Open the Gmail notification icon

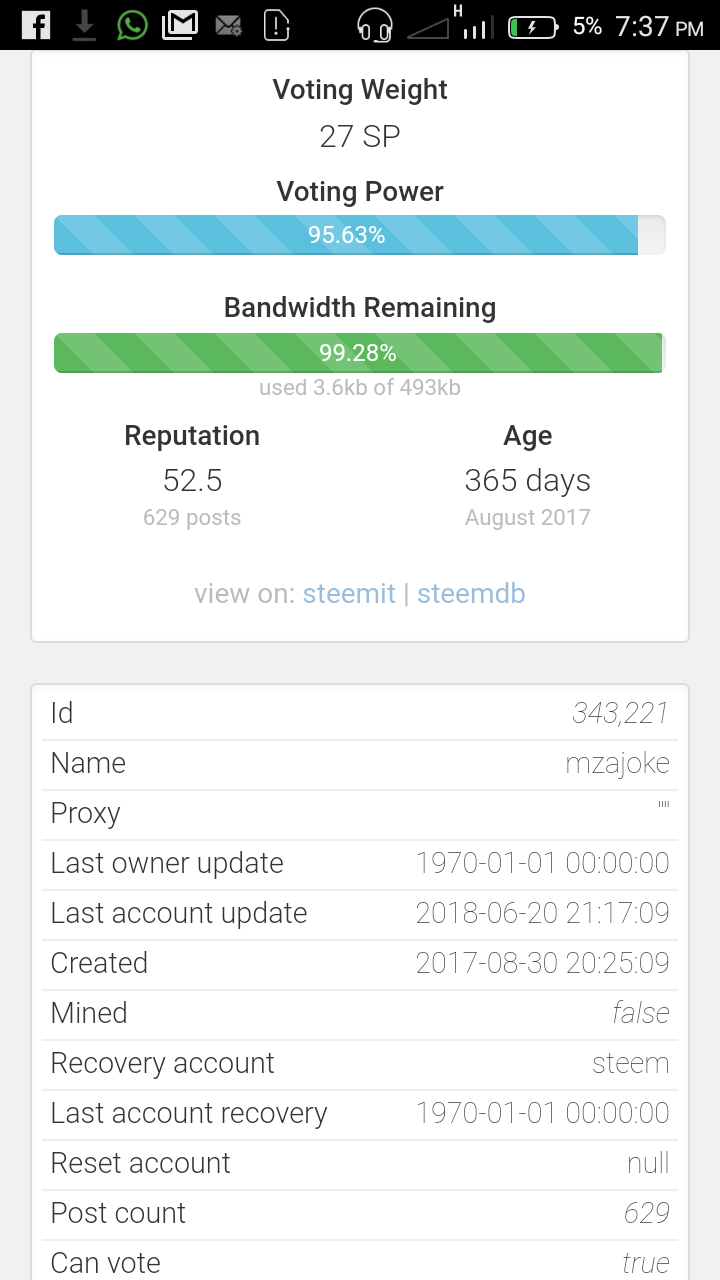click(x=180, y=25)
